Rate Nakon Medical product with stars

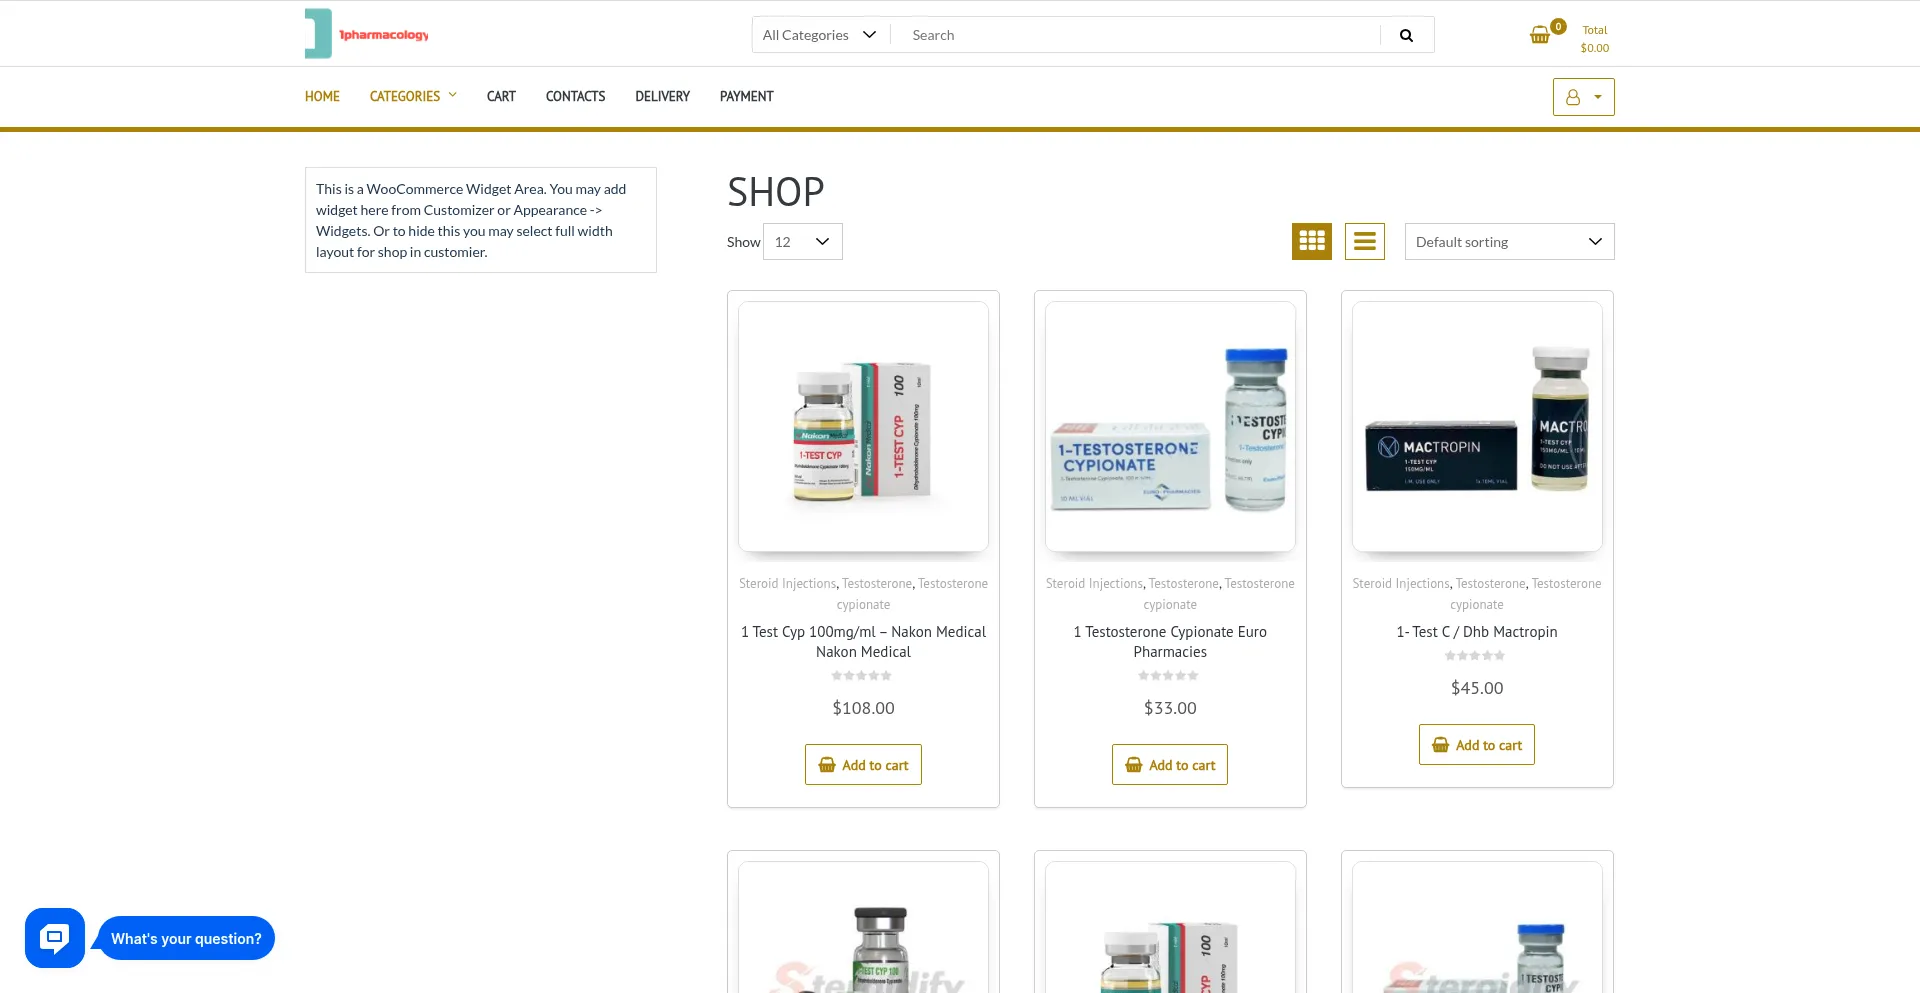coord(862,676)
